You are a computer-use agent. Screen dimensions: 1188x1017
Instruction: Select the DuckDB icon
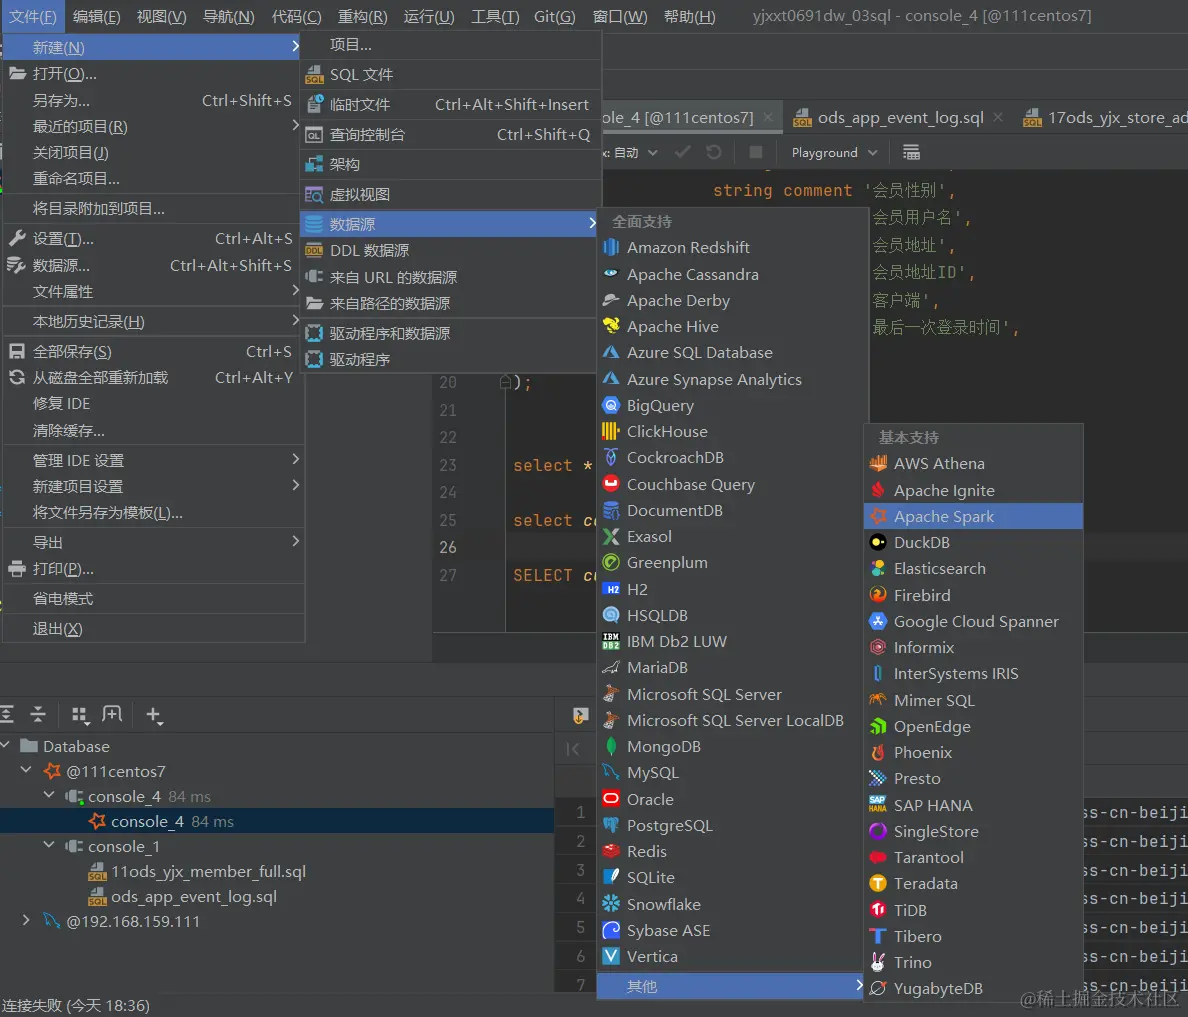click(877, 542)
